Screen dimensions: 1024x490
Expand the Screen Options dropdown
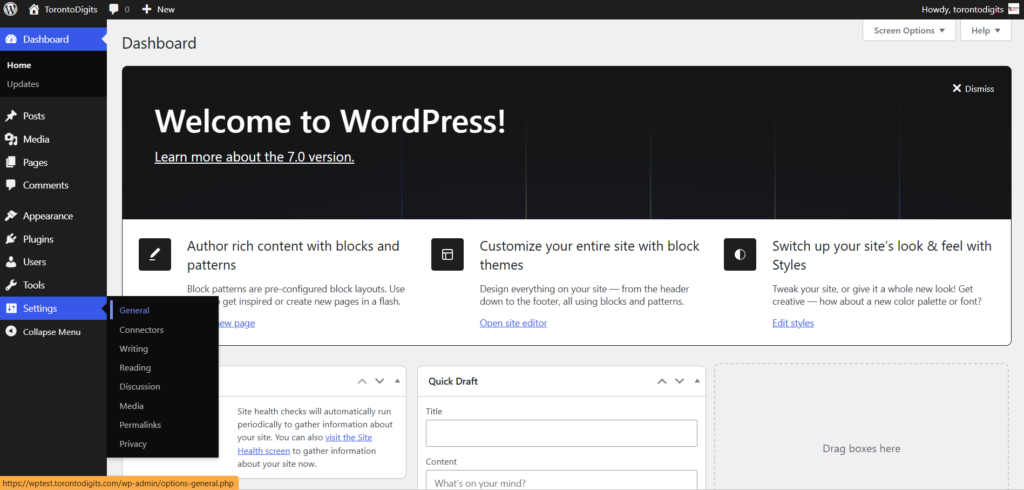coord(908,31)
